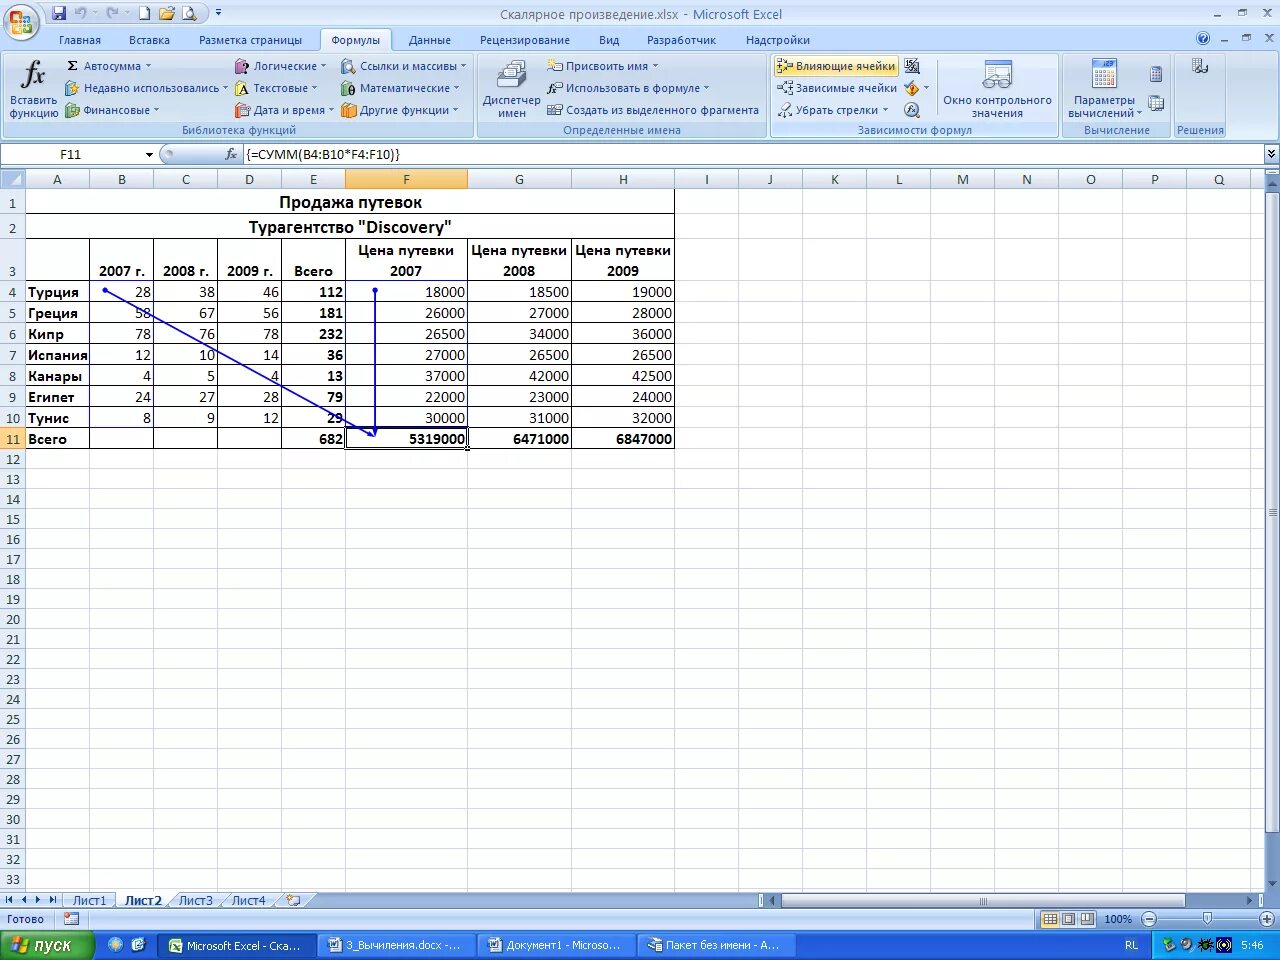Open Параметры вычислений dropdown
1280x960 pixels.
pyautogui.click(x=1104, y=89)
